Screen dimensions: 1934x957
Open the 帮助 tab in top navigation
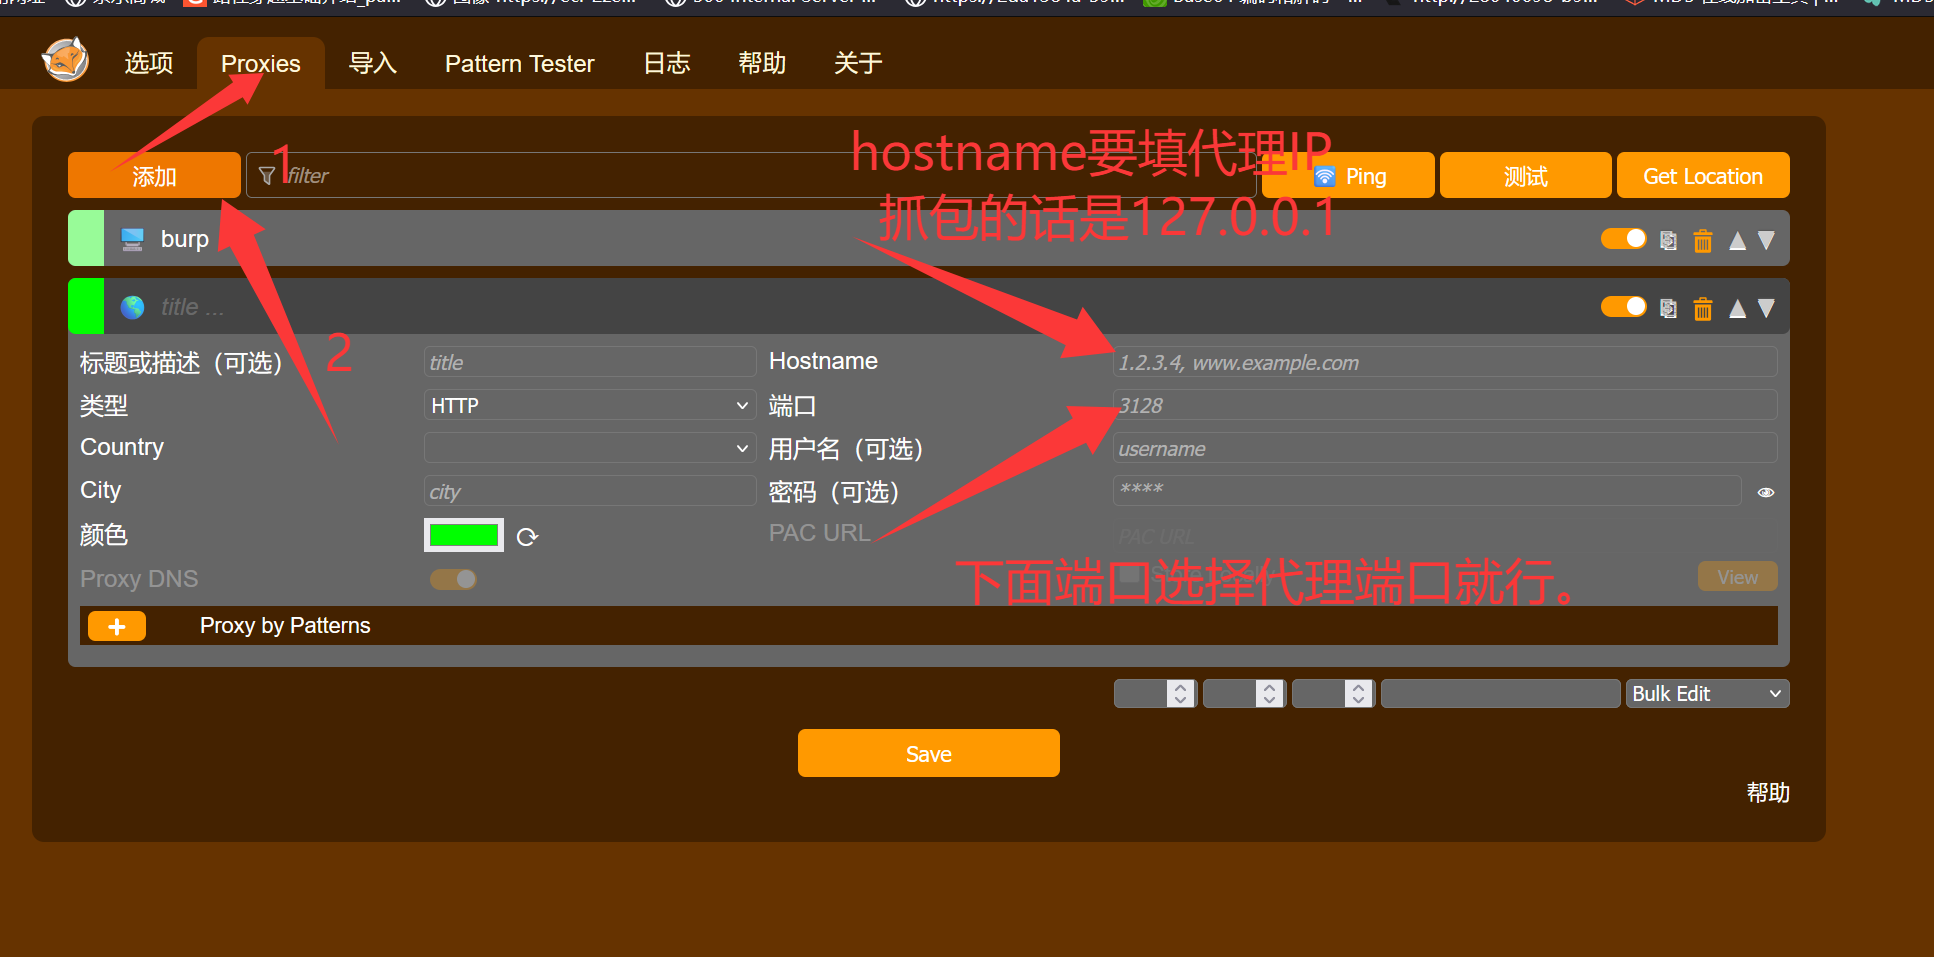pyautogui.click(x=762, y=63)
